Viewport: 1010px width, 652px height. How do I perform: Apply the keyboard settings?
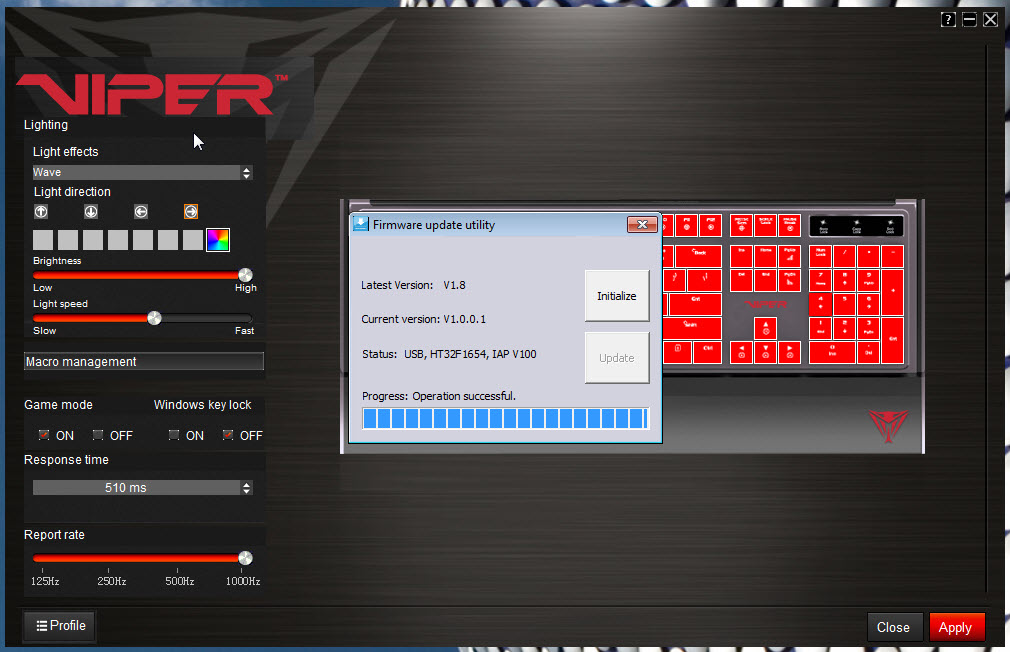pyautogui.click(x=957, y=628)
